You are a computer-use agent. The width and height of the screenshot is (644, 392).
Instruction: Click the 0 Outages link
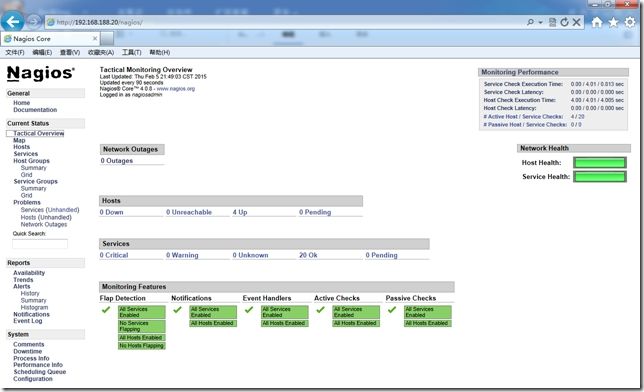(x=117, y=161)
